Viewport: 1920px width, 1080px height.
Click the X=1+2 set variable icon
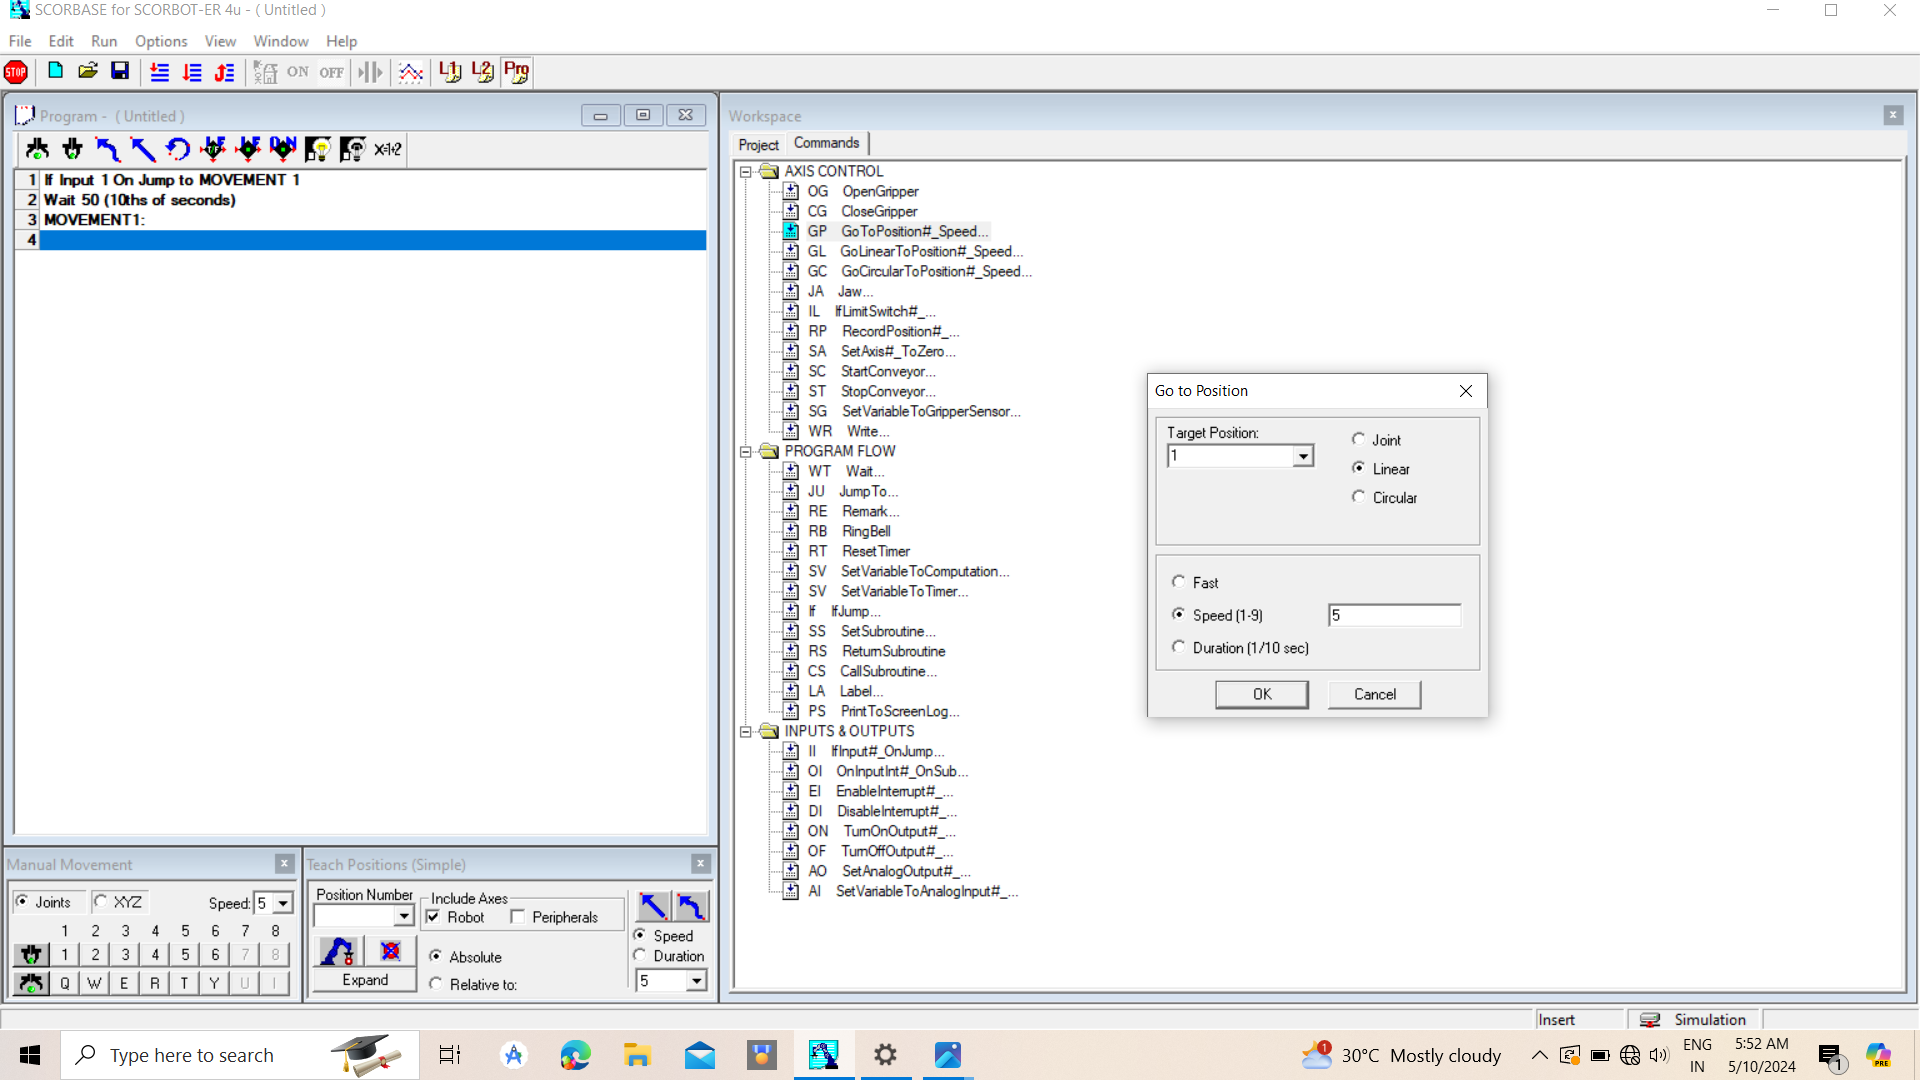[x=388, y=149]
